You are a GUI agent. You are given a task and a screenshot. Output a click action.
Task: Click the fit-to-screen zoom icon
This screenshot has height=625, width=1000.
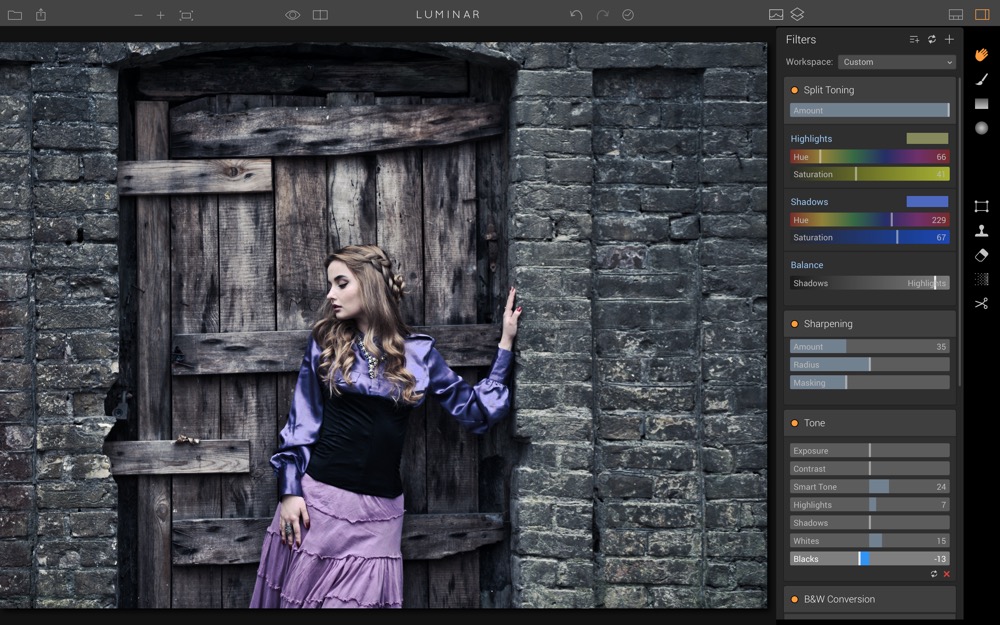186,15
